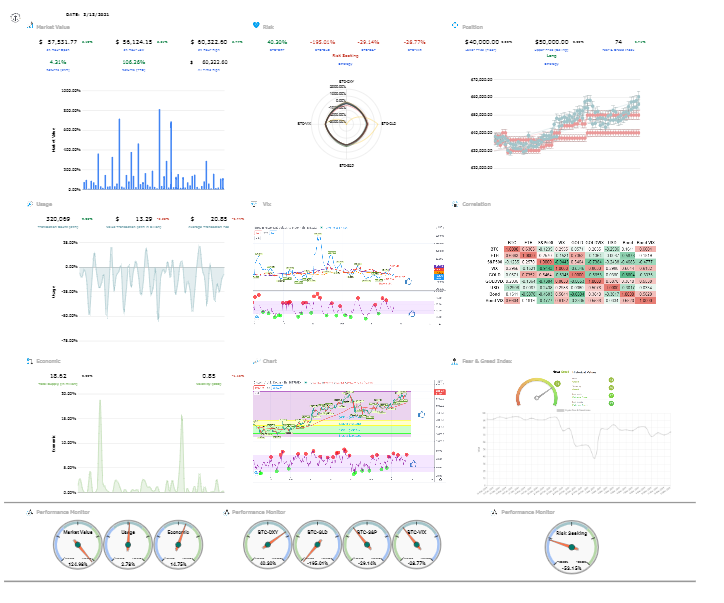Click the BTC-GLD label on radar chart

tap(388, 124)
